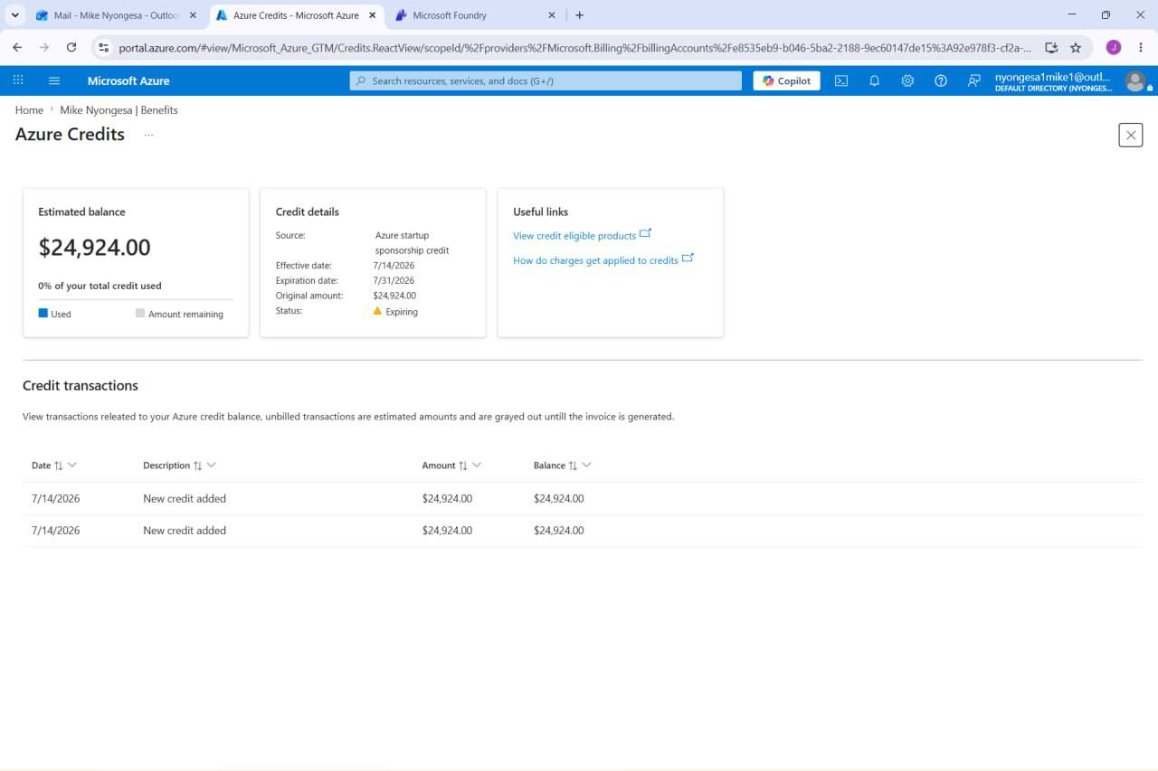
Task: Open the Amount column filter chevron
Action: (477, 465)
